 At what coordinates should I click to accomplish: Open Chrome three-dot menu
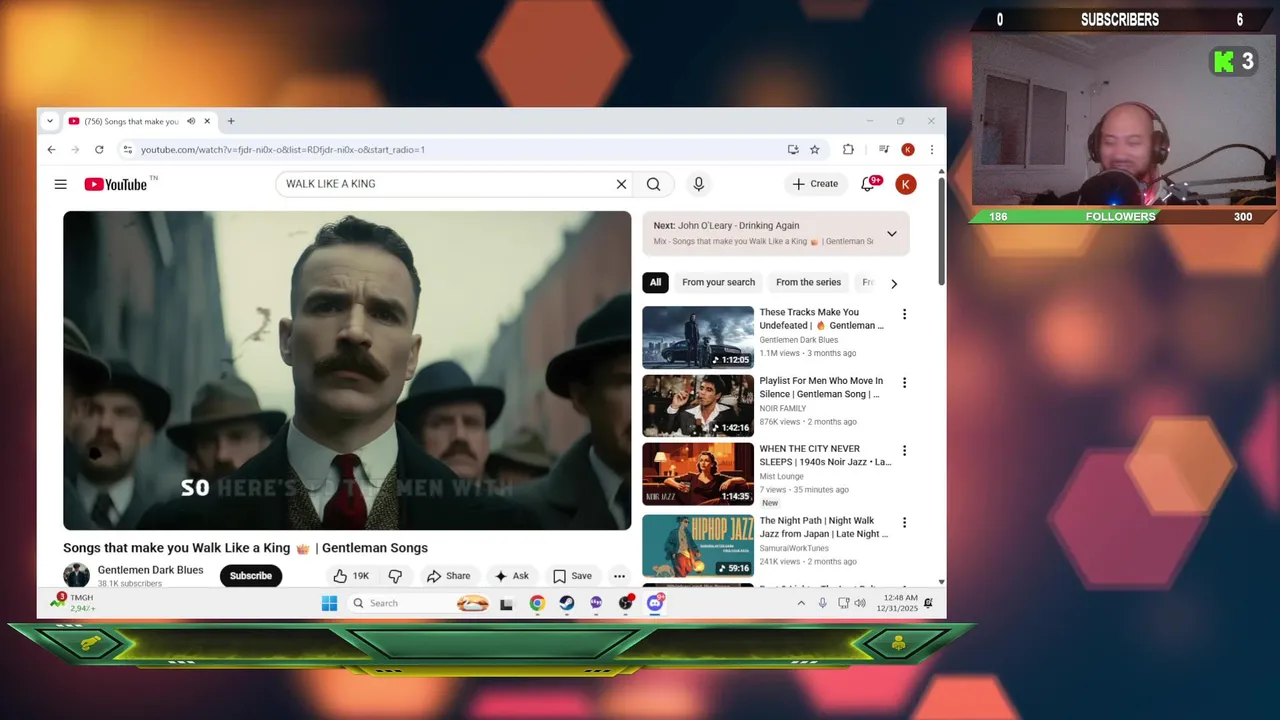coord(932,150)
